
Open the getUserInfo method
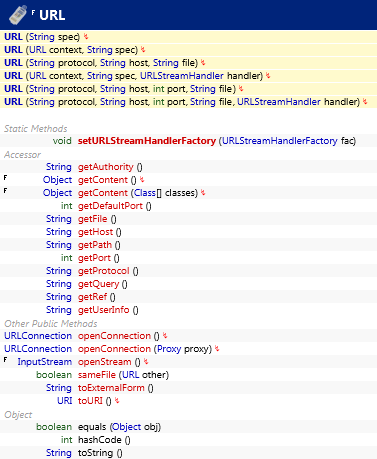pyautogui.click(x=103, y=310)
